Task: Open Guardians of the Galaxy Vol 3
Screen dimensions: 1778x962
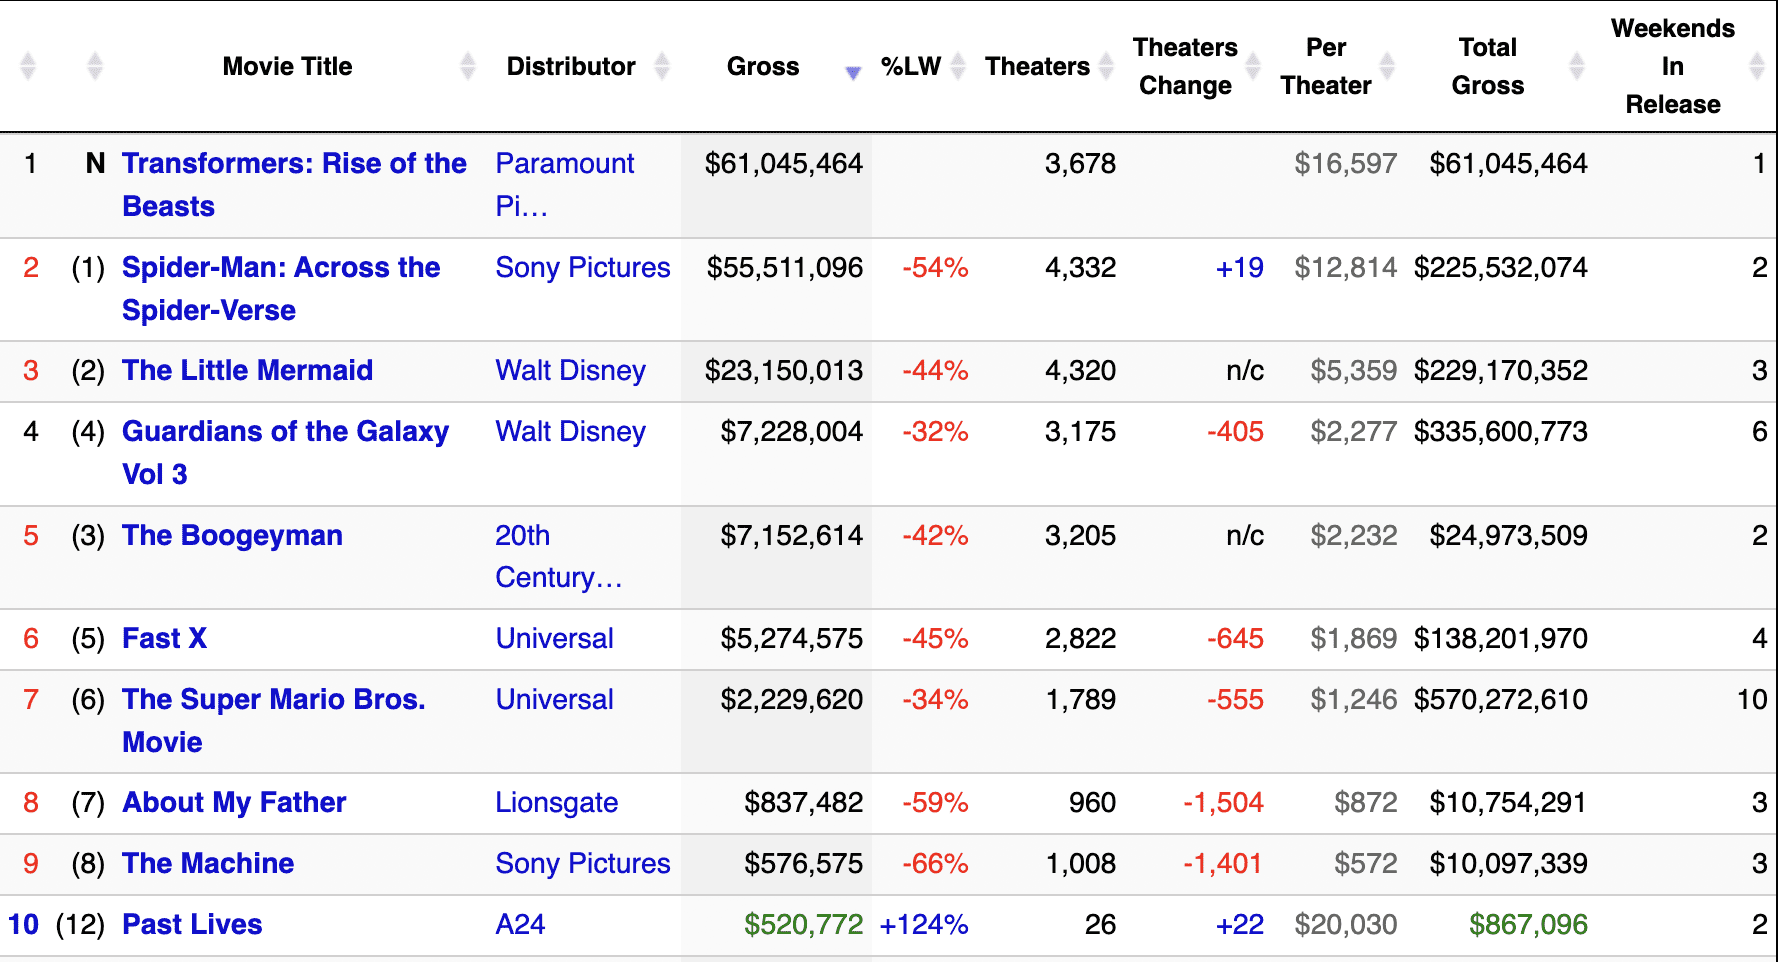Action: tap(285, 453)
